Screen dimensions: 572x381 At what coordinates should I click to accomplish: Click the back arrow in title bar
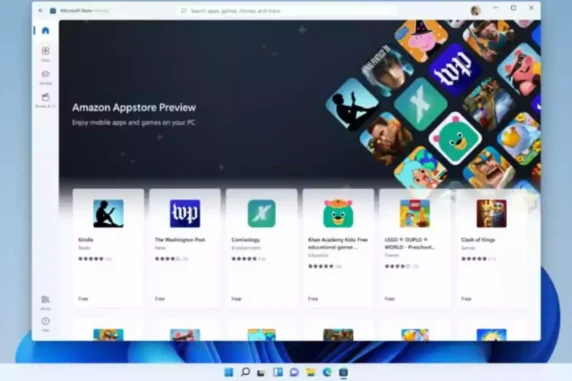tap(40, 11)
